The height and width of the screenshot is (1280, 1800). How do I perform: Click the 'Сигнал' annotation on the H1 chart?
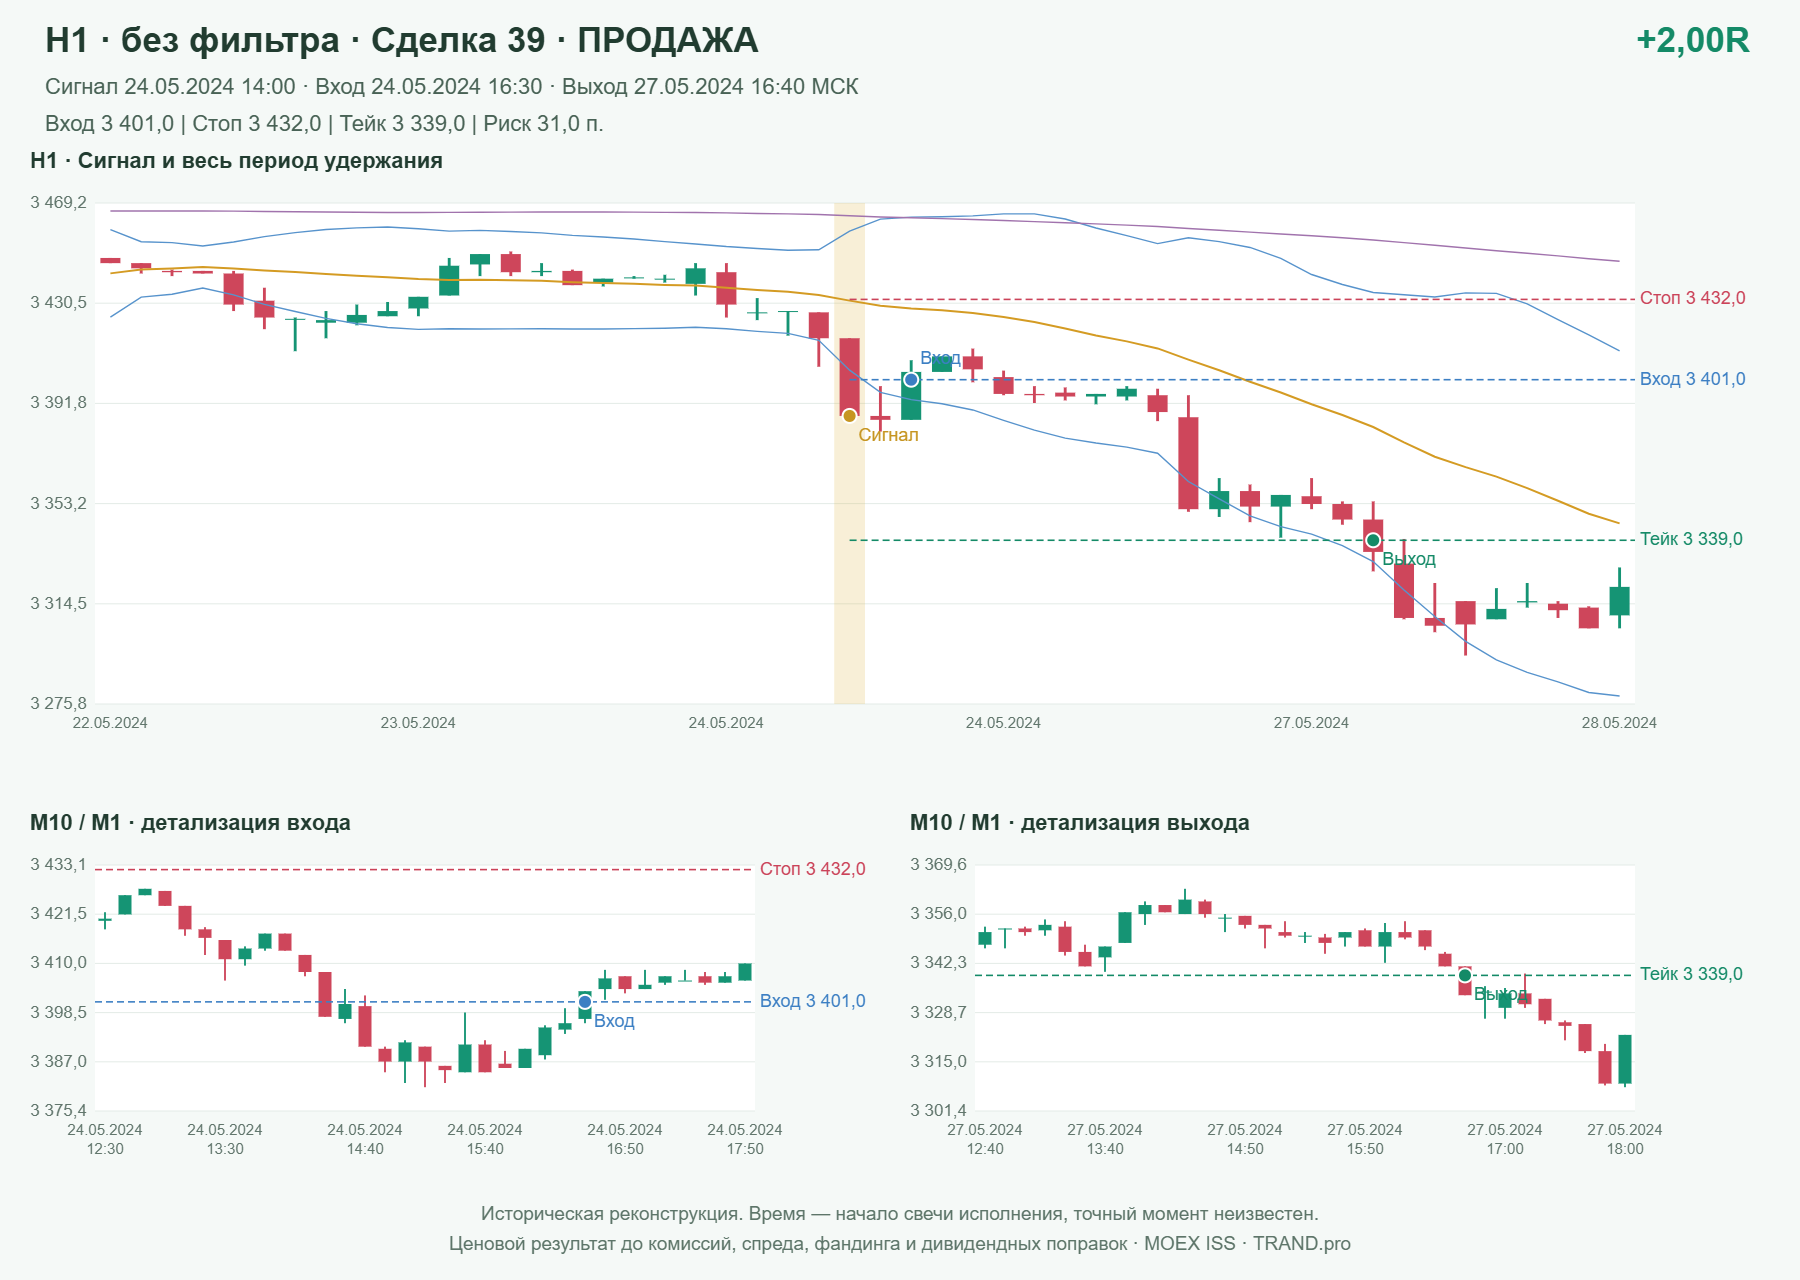coord(888,435)
